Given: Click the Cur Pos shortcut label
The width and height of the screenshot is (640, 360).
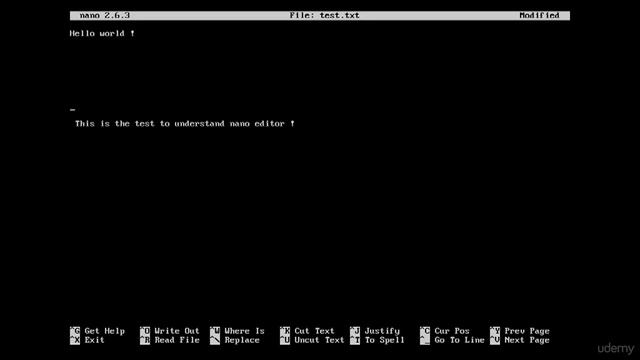Looking at the screenshot, I should point(444,331).
